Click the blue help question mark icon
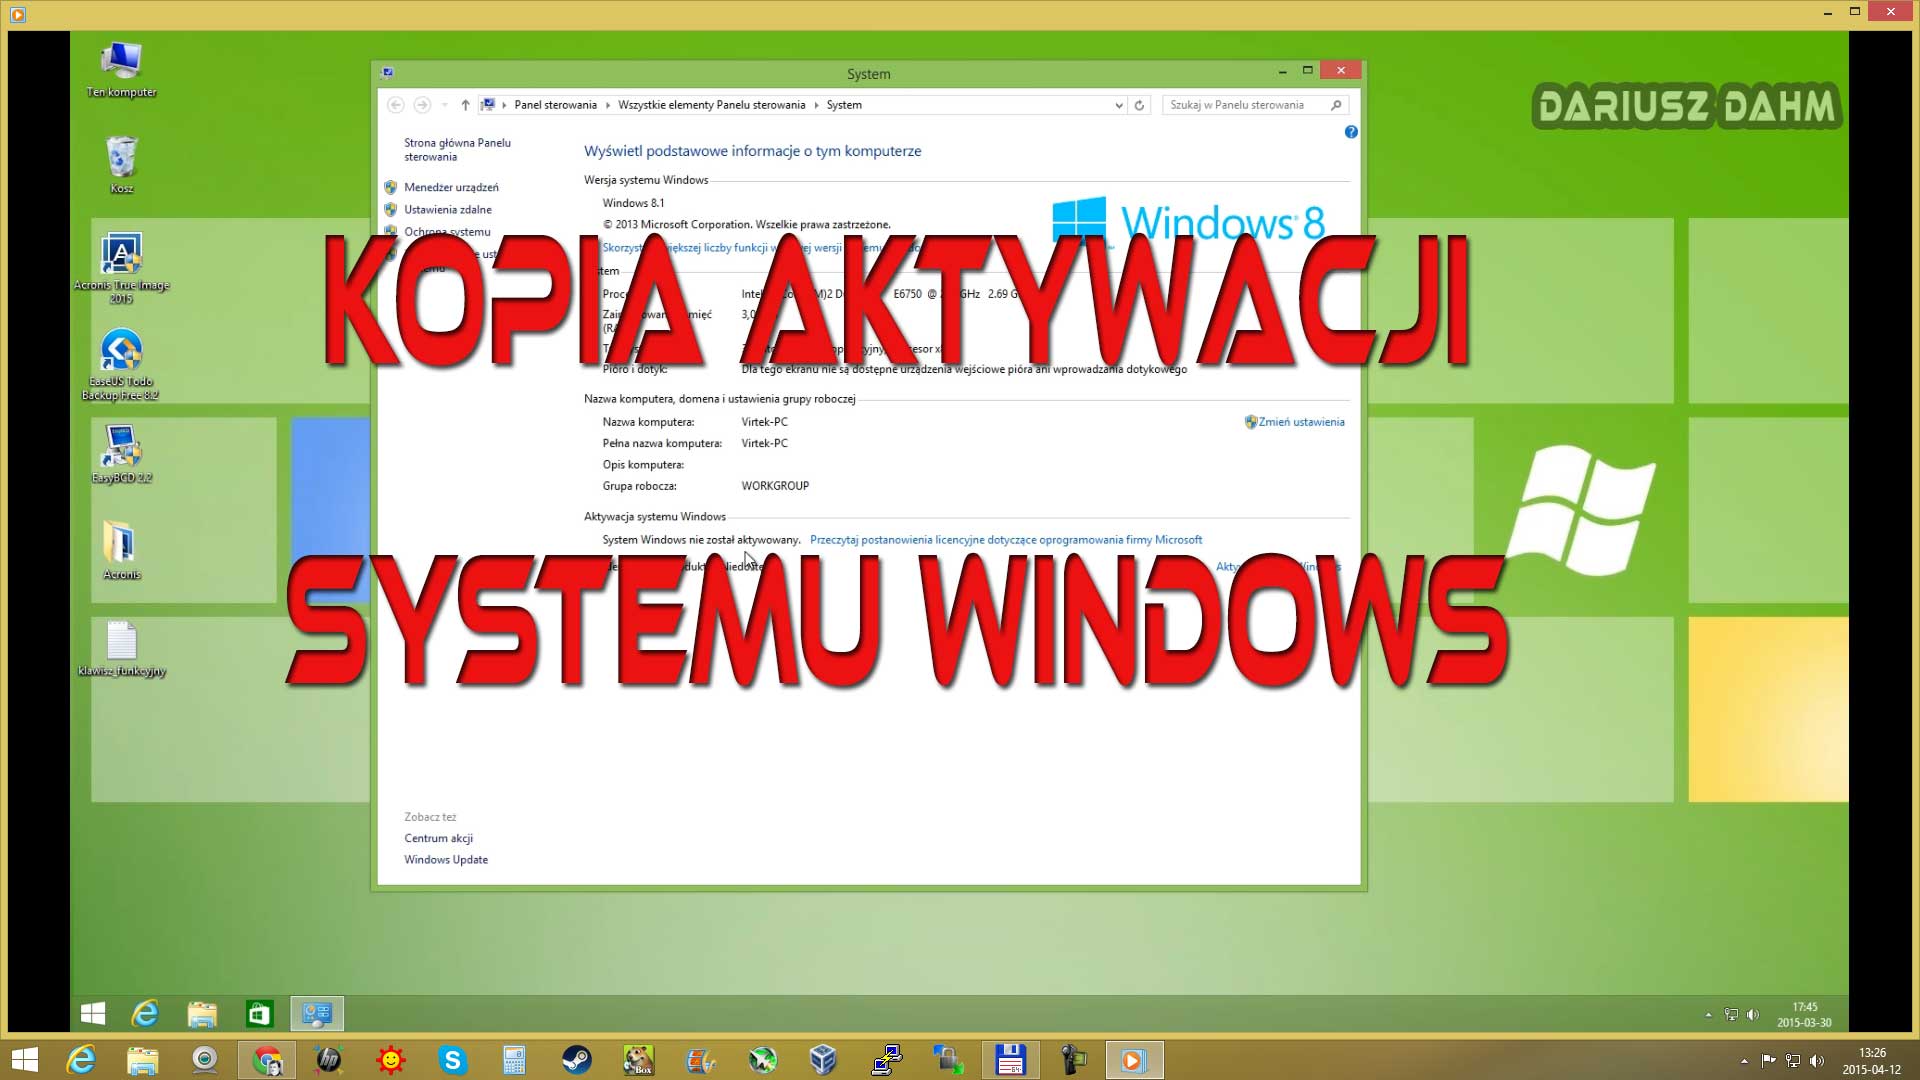The height and width of the screenshot is (1080, 1920). pos(1351,132)
